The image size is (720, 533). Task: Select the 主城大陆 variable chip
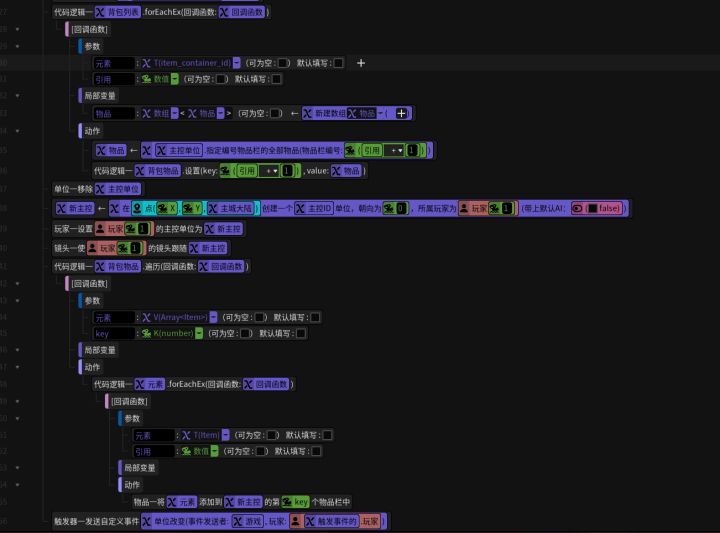click(231, 208)
